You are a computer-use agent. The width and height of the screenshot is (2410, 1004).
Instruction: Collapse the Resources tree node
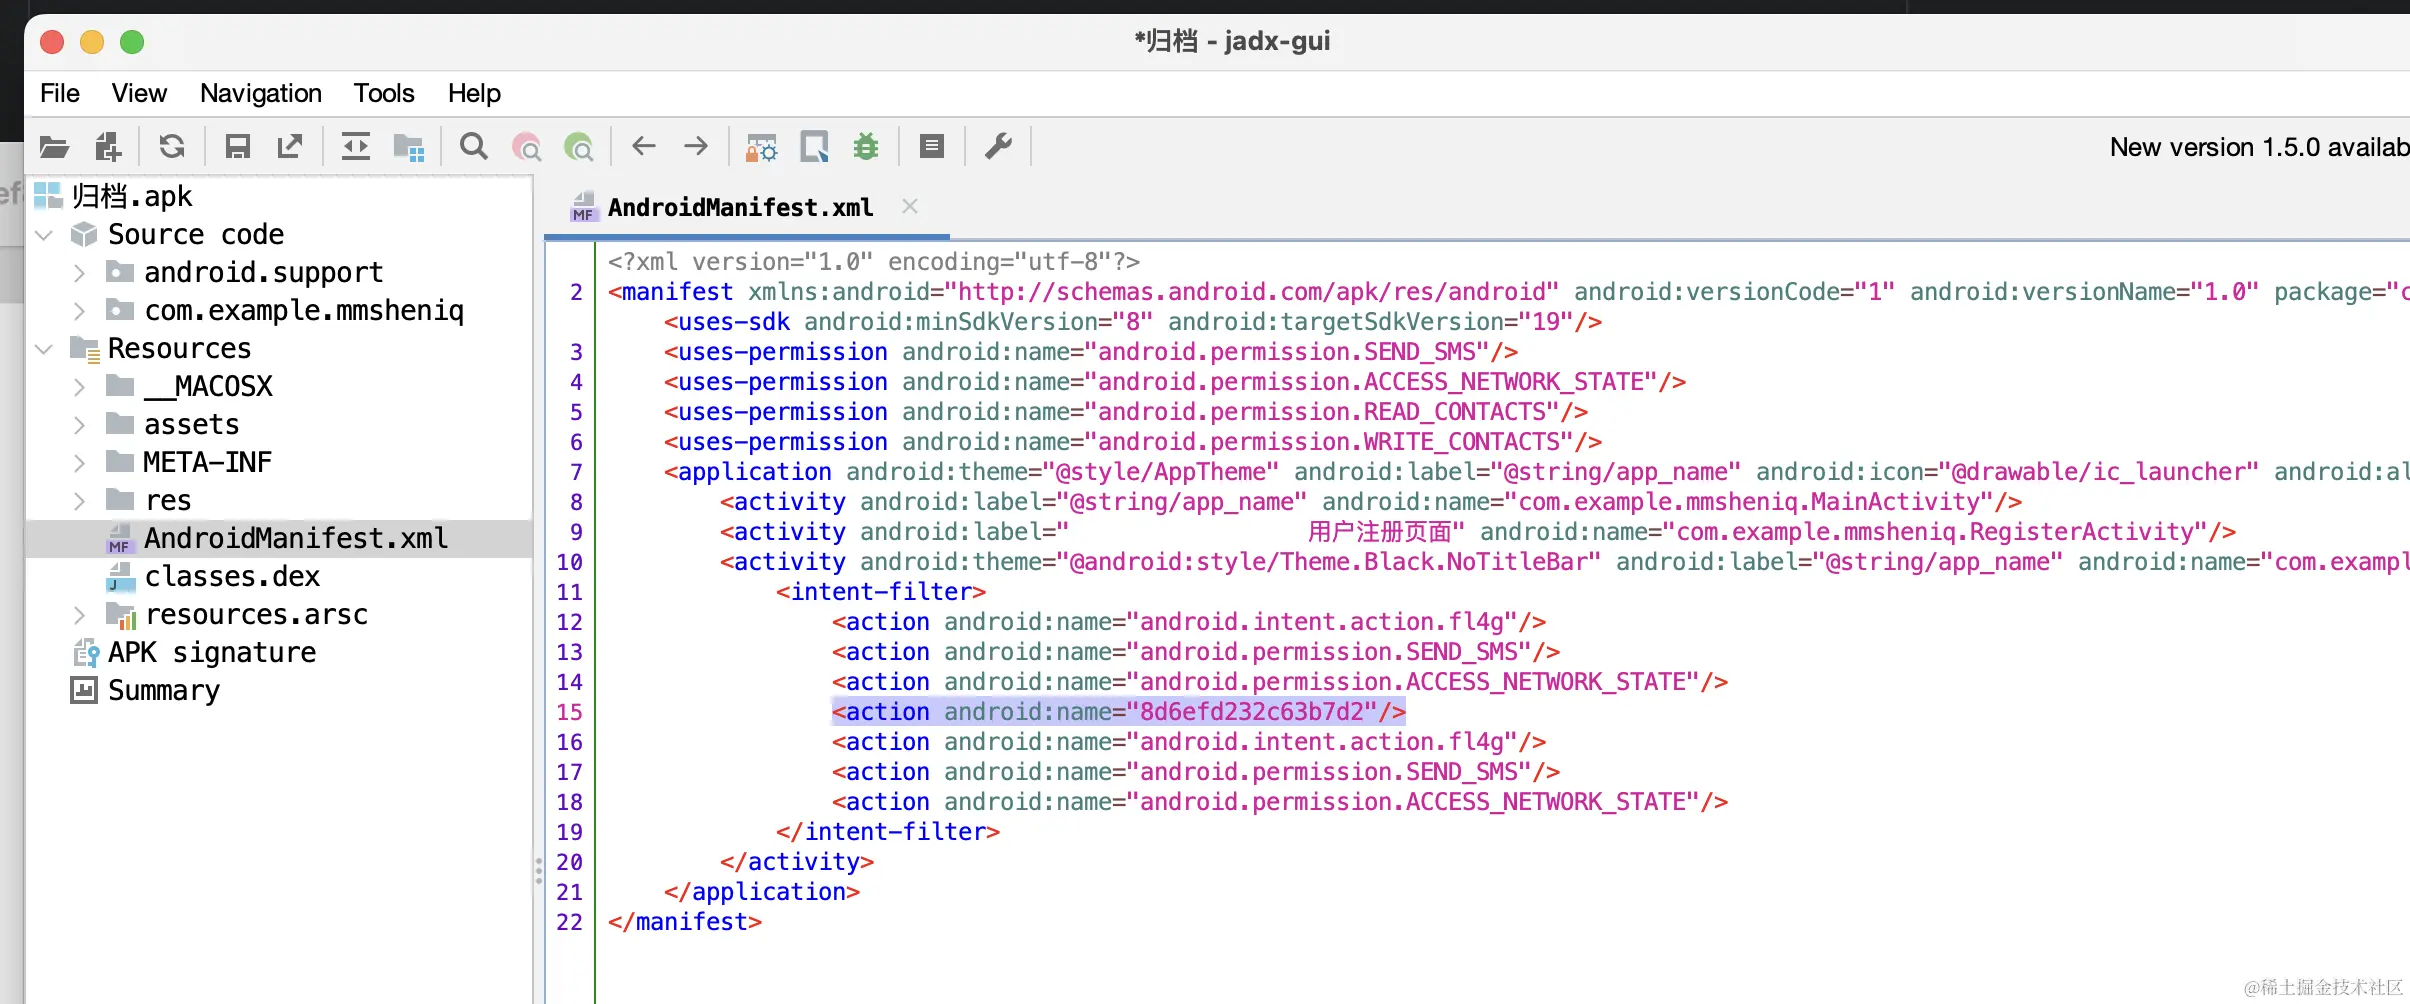[x=44, y=349]
